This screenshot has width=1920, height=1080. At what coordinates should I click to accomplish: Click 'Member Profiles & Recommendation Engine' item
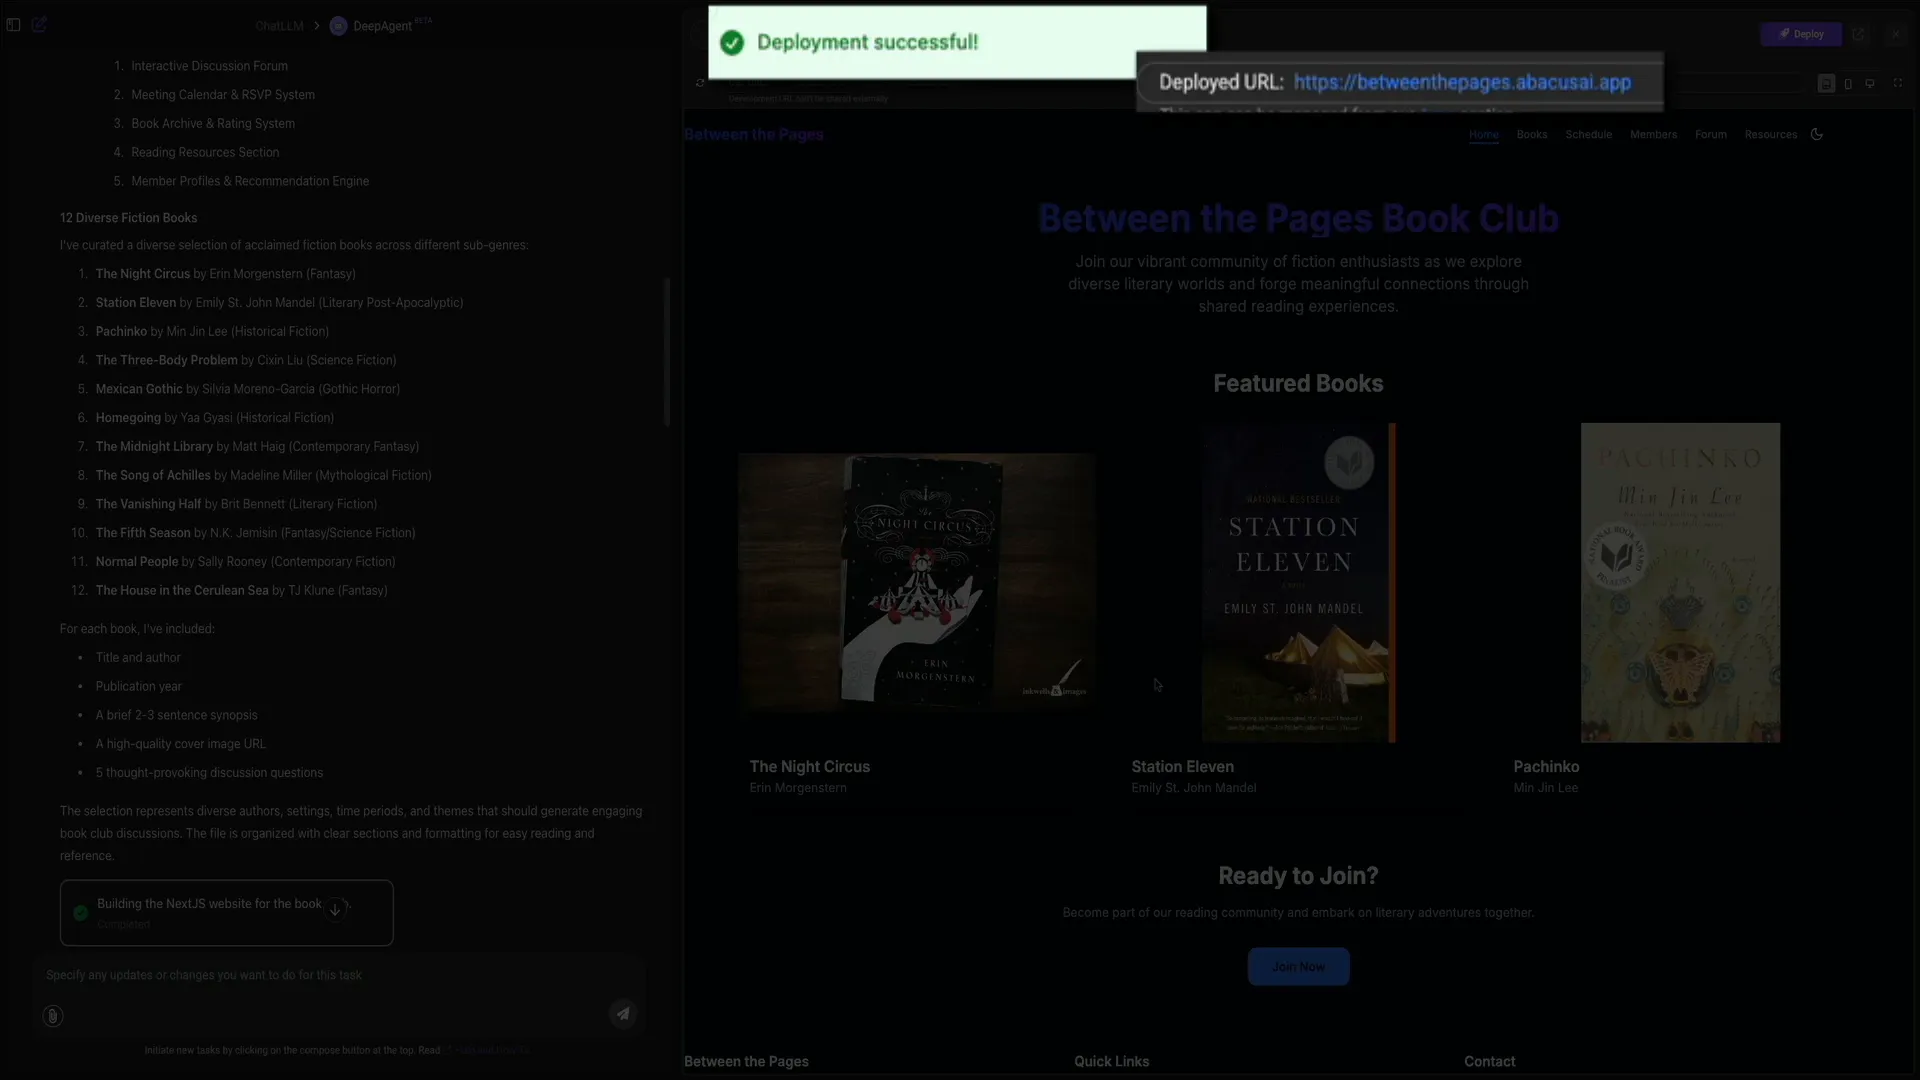(250, 181)
